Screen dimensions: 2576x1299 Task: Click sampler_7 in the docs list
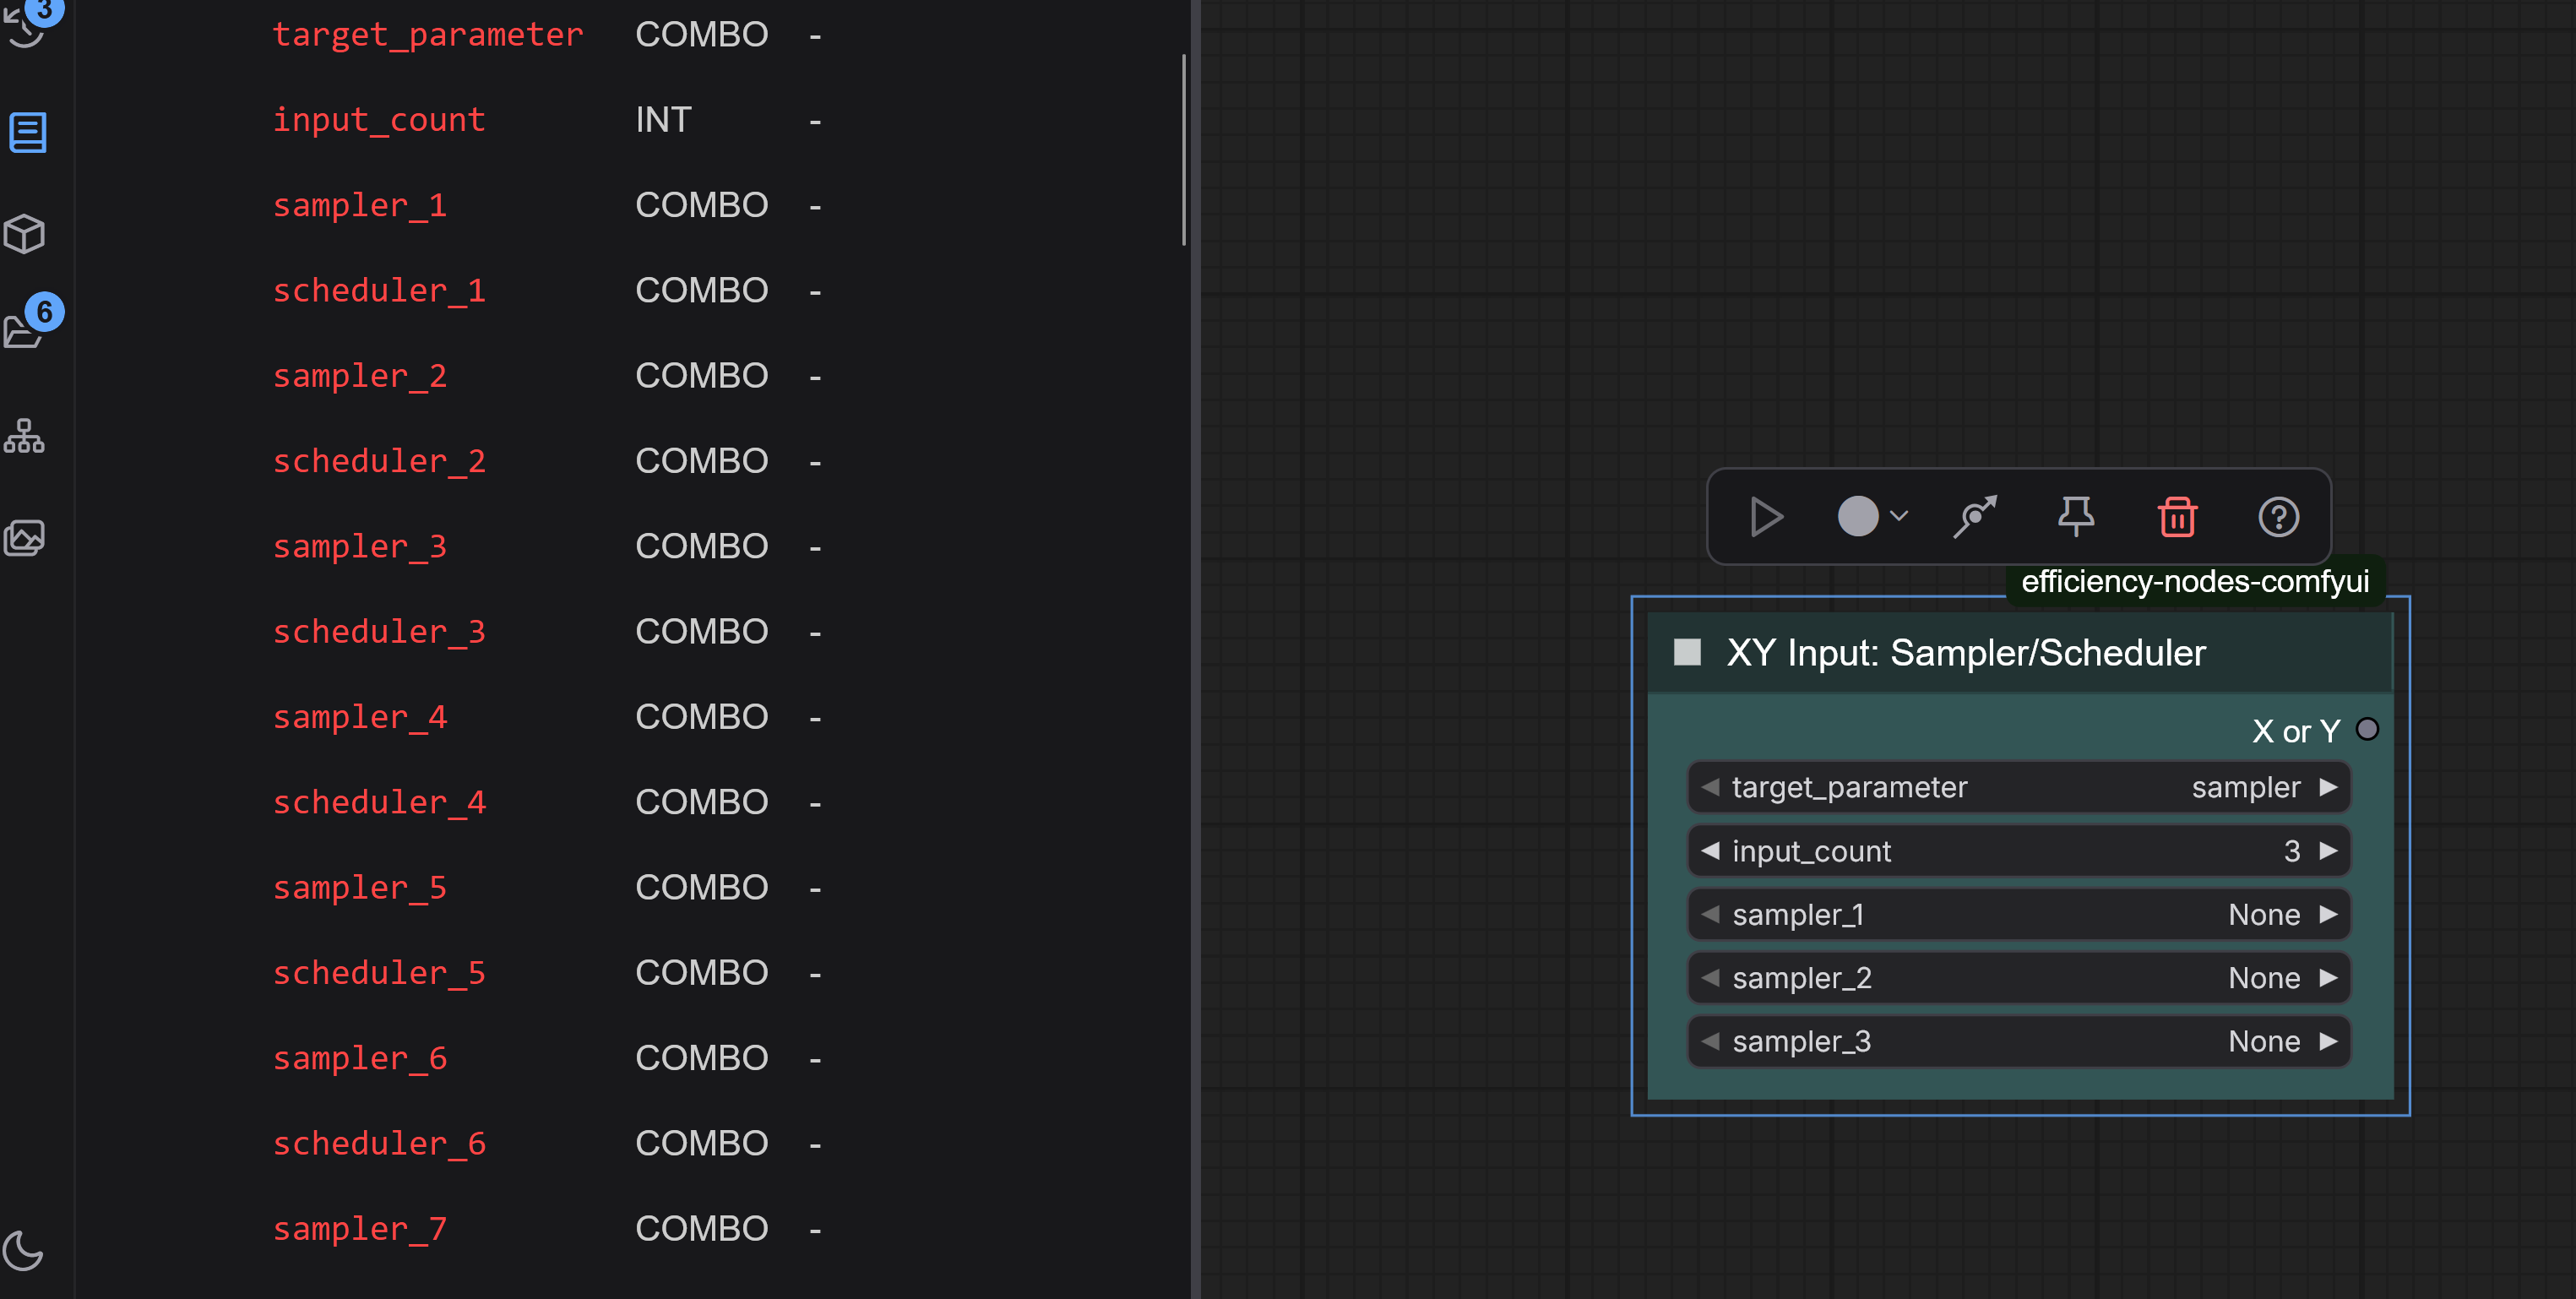[x=360, y=1230]
